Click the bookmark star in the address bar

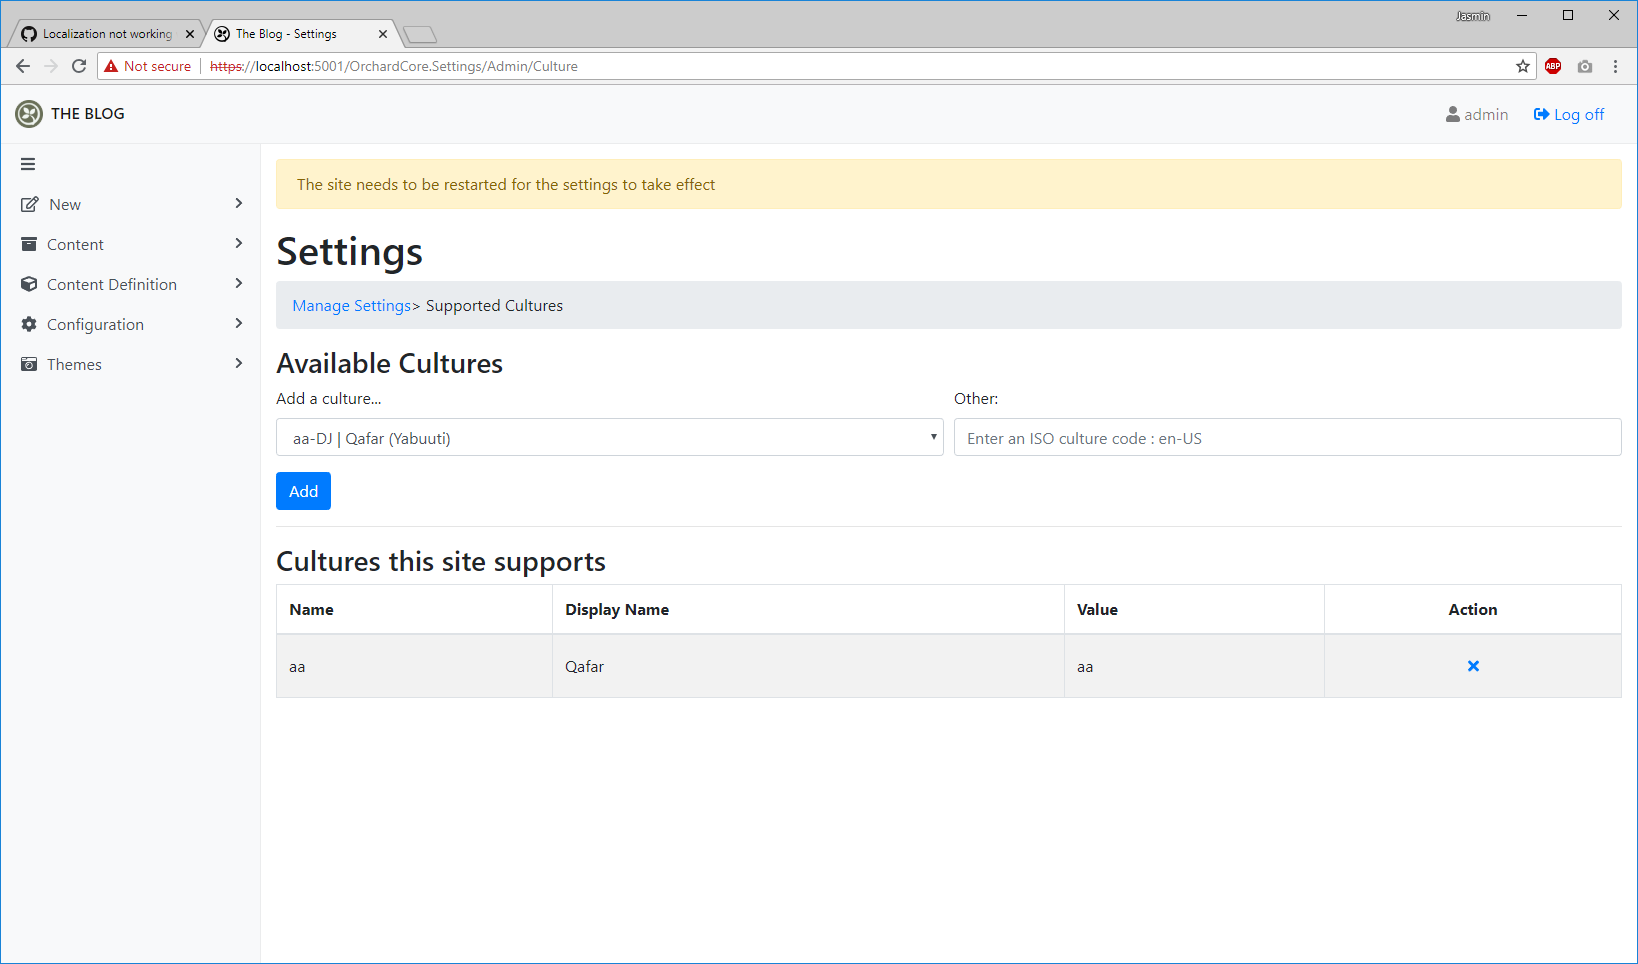1523,66
